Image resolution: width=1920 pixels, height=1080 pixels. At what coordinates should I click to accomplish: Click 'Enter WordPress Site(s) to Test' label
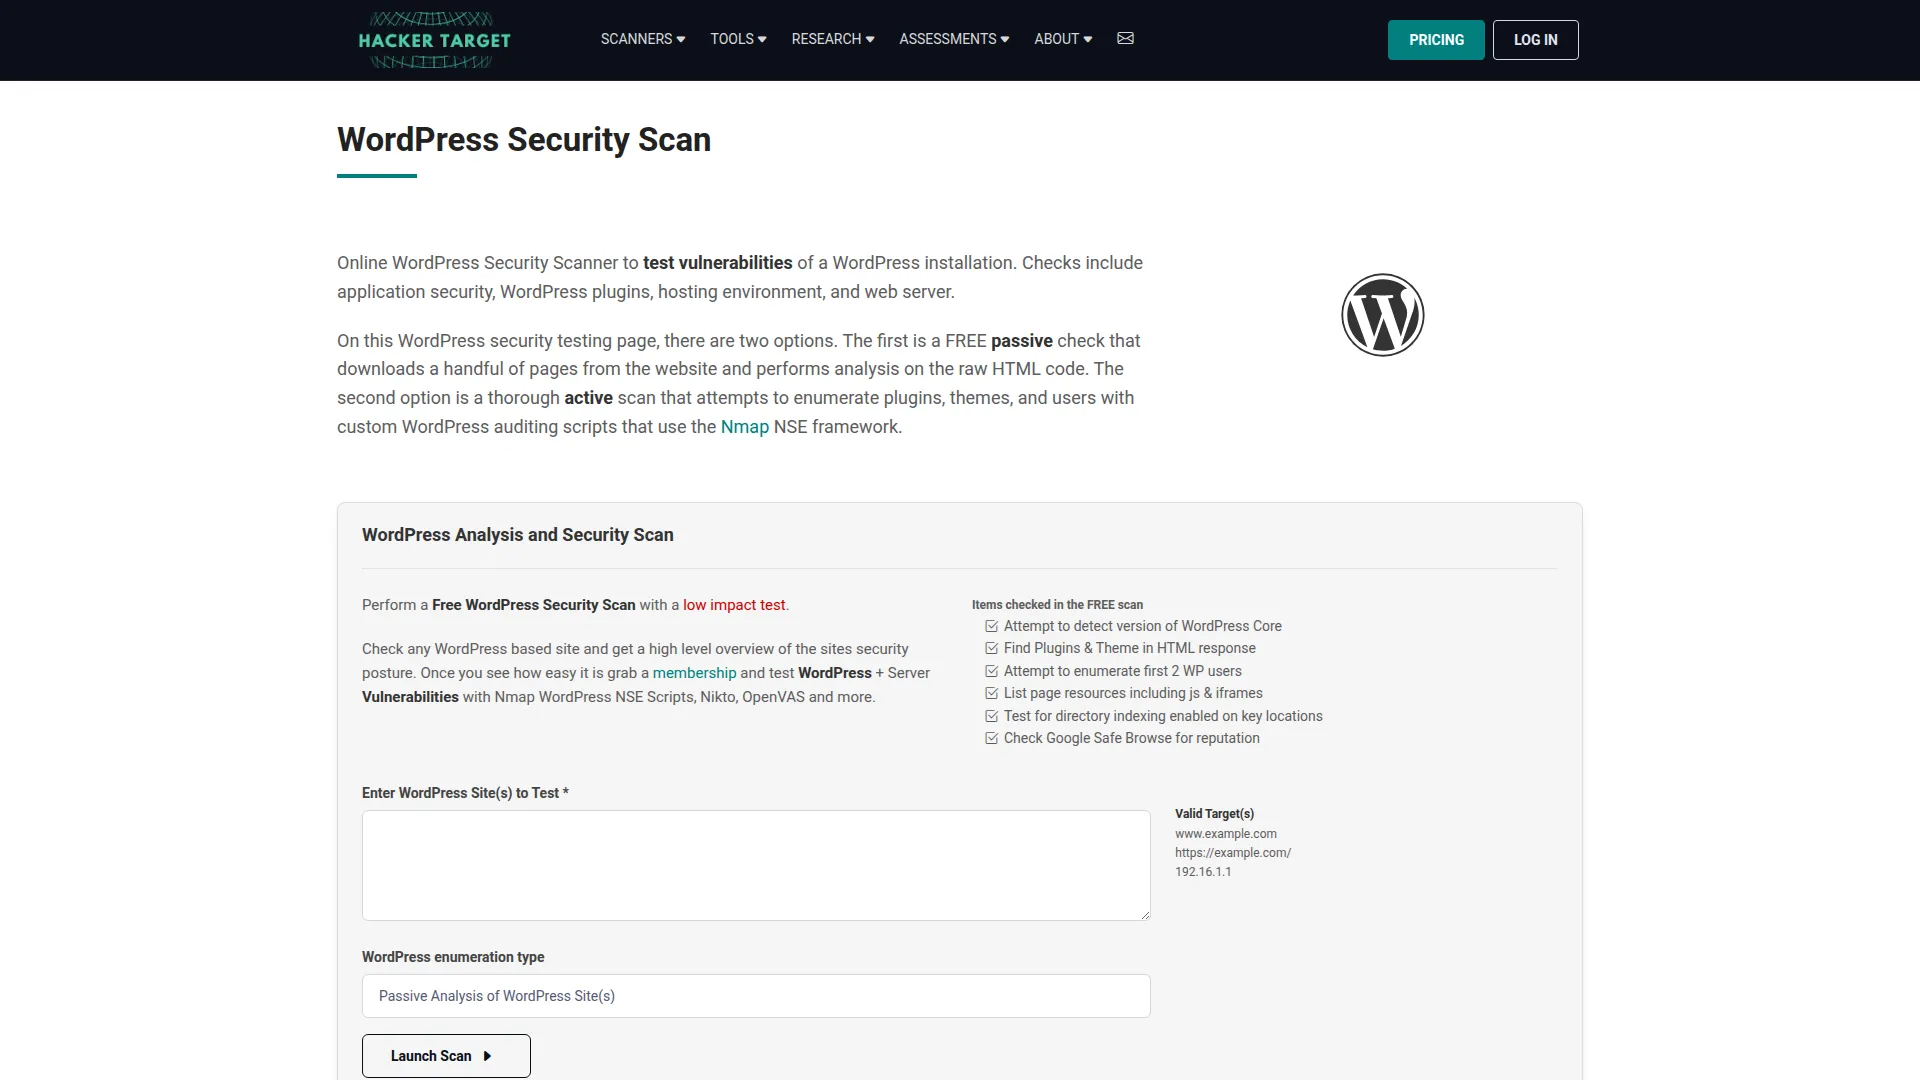465,793
